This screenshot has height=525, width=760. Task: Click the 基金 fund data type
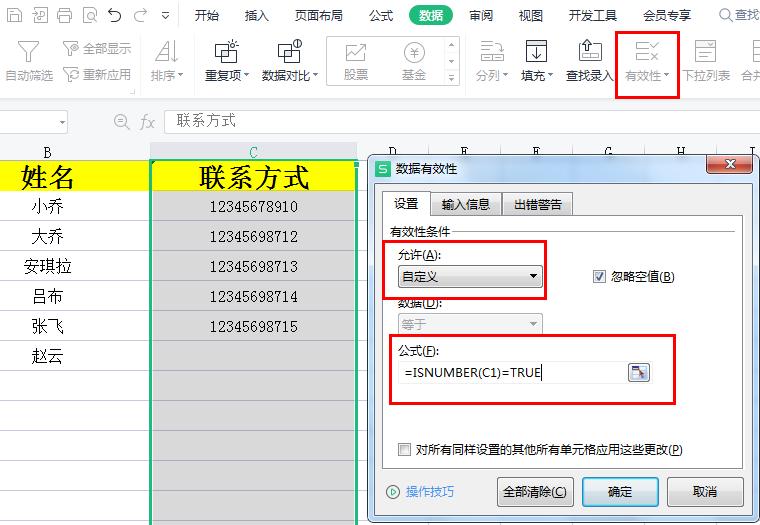(414, 61)
